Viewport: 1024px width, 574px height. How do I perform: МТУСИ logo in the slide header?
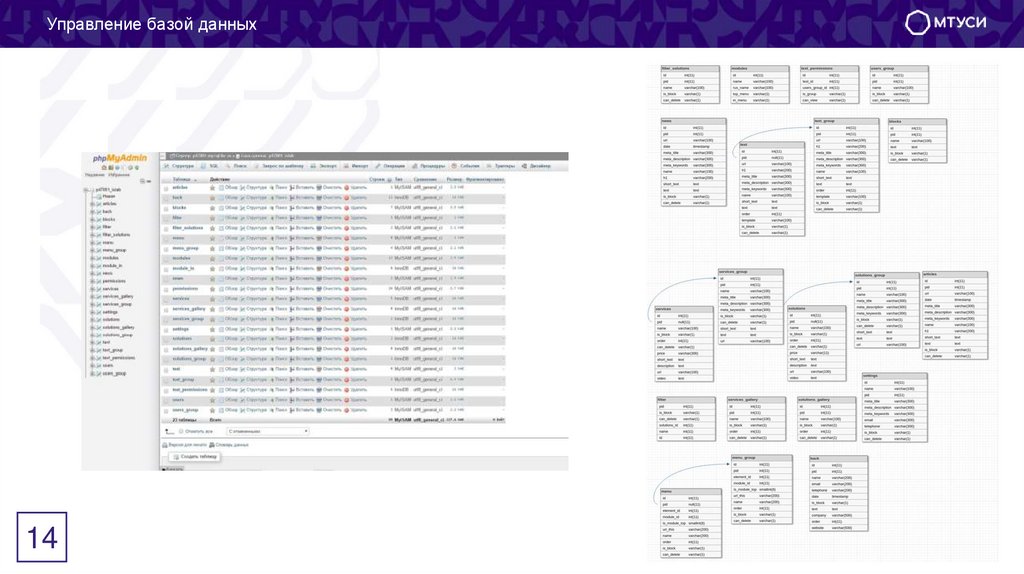(x=946, y=23)
